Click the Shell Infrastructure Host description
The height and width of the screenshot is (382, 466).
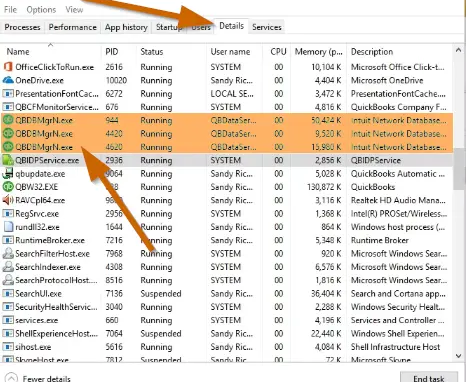395,347
